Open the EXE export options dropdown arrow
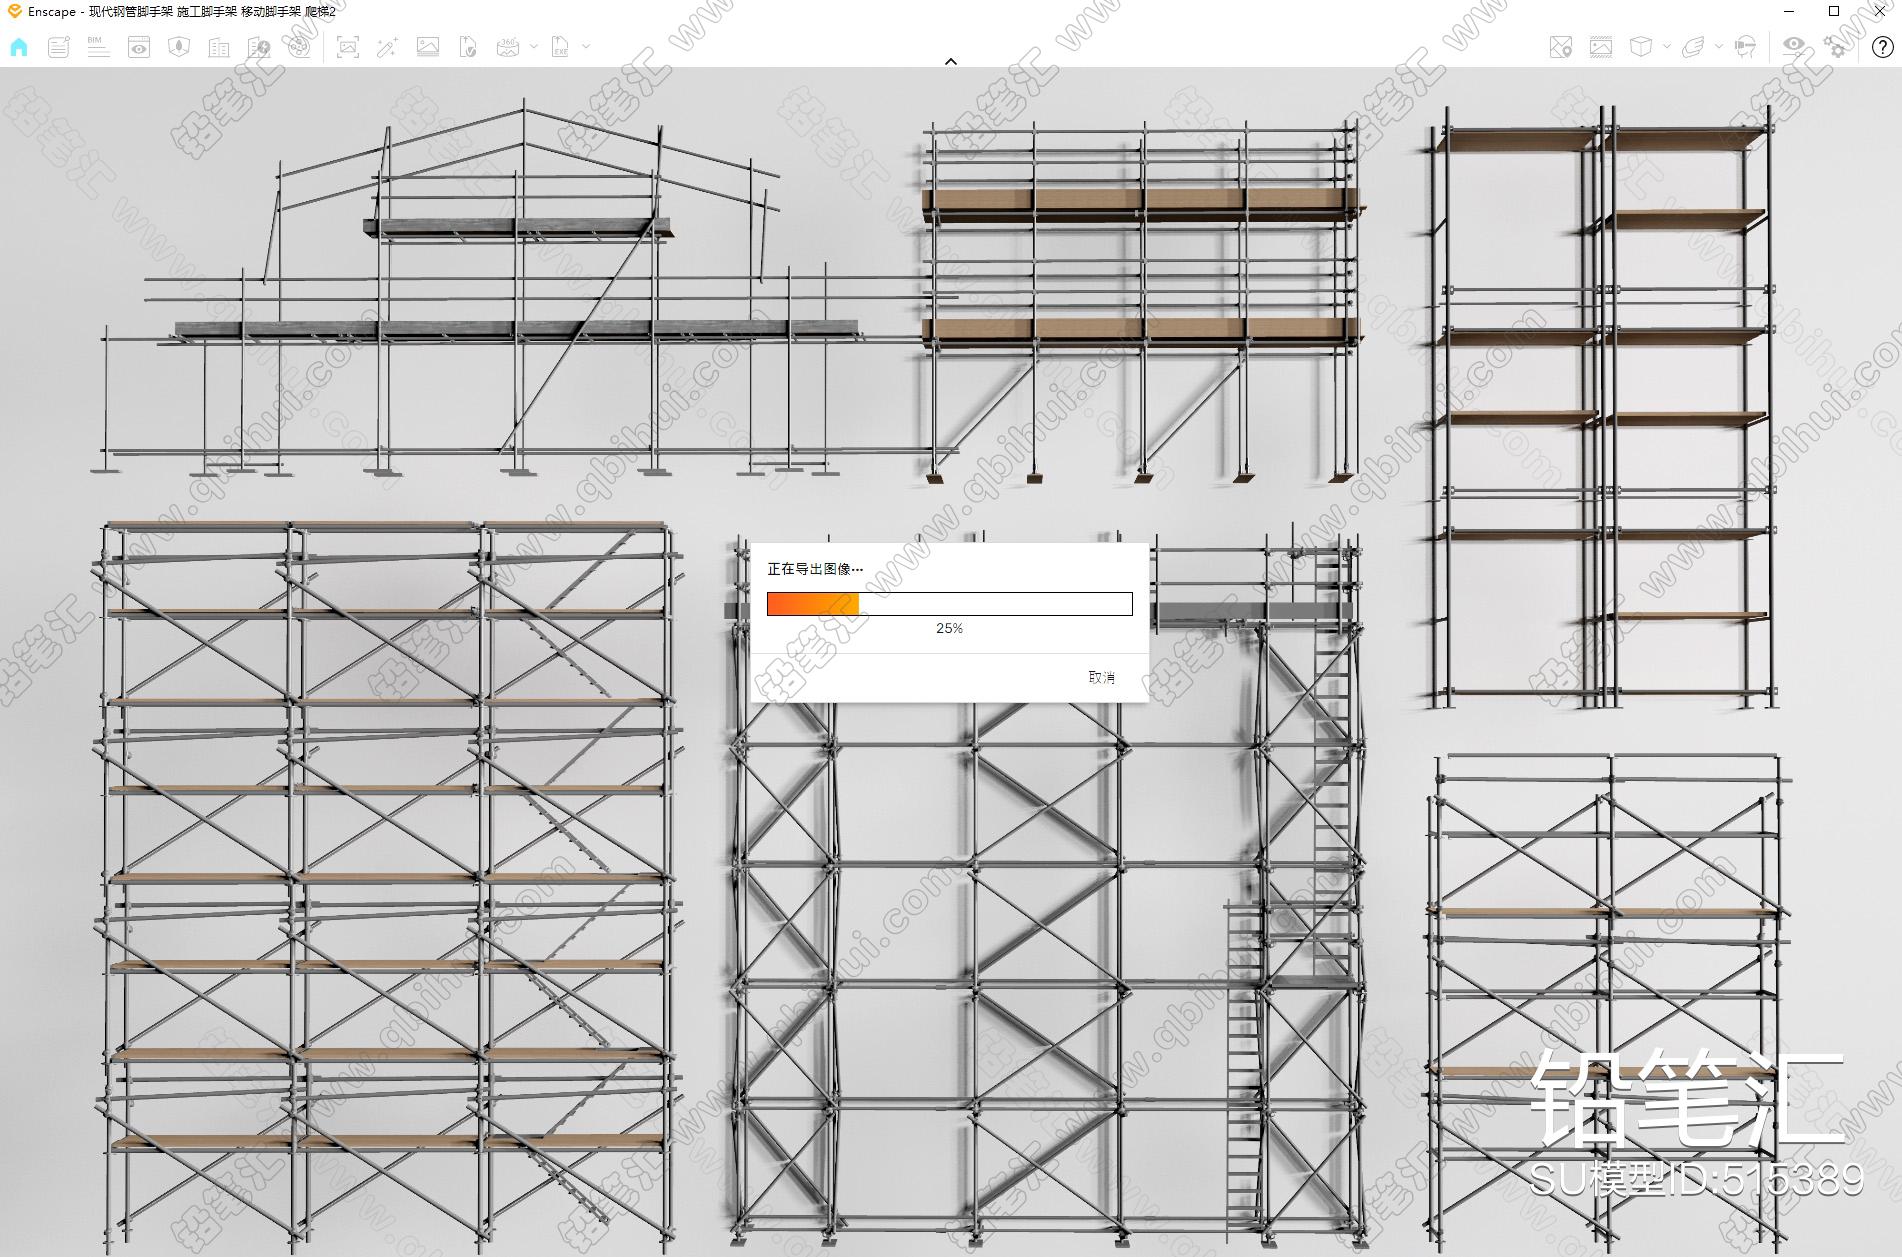Viewport: 1902px width, 1257px height. [x=586, y=47]
